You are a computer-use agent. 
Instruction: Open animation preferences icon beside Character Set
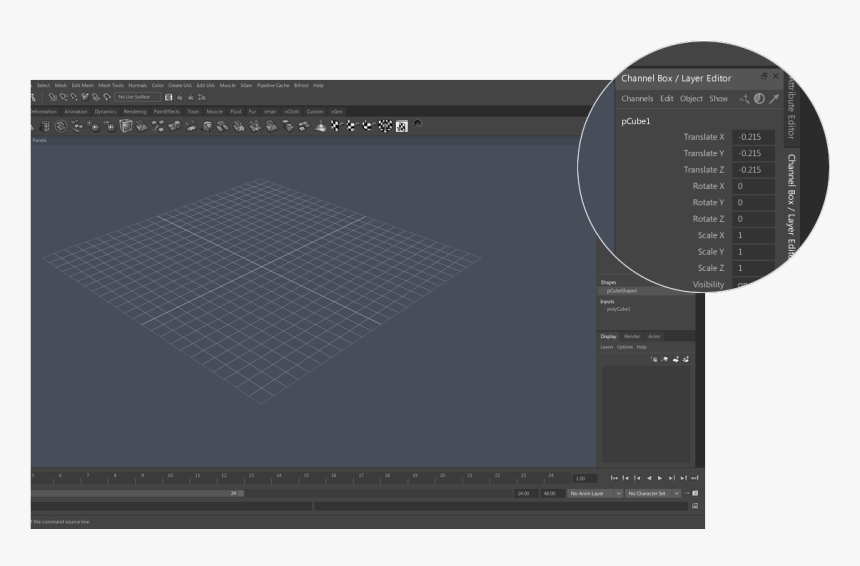coord(695,493)
